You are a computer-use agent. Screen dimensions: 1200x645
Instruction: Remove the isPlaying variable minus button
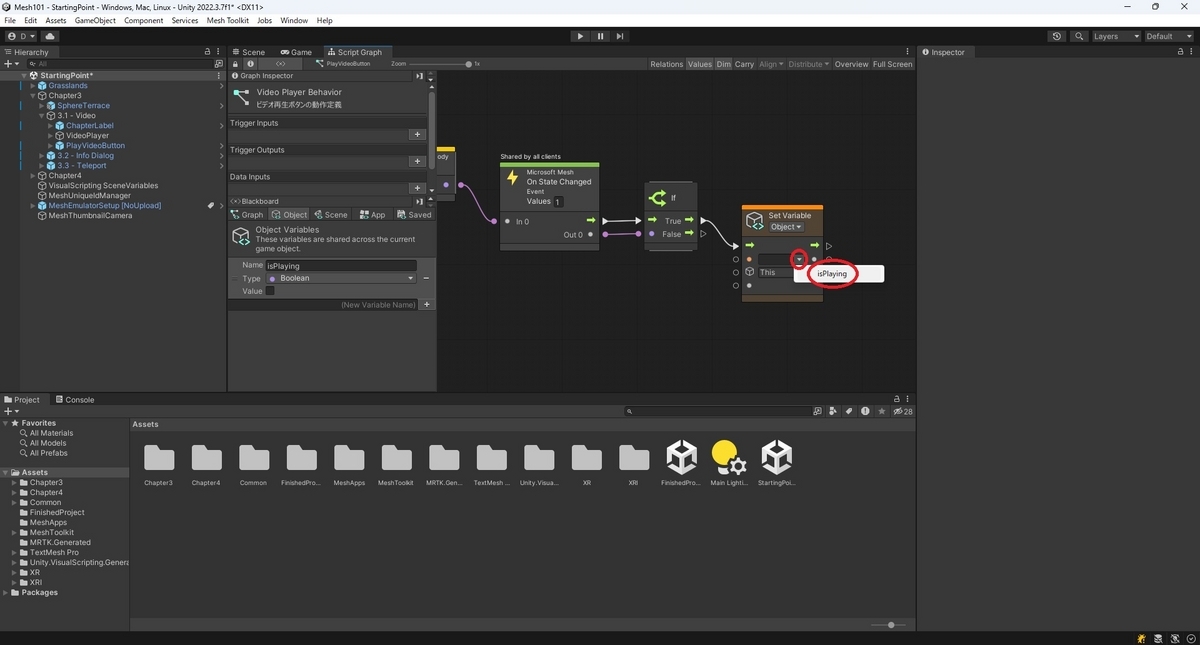tap(426, 278)
